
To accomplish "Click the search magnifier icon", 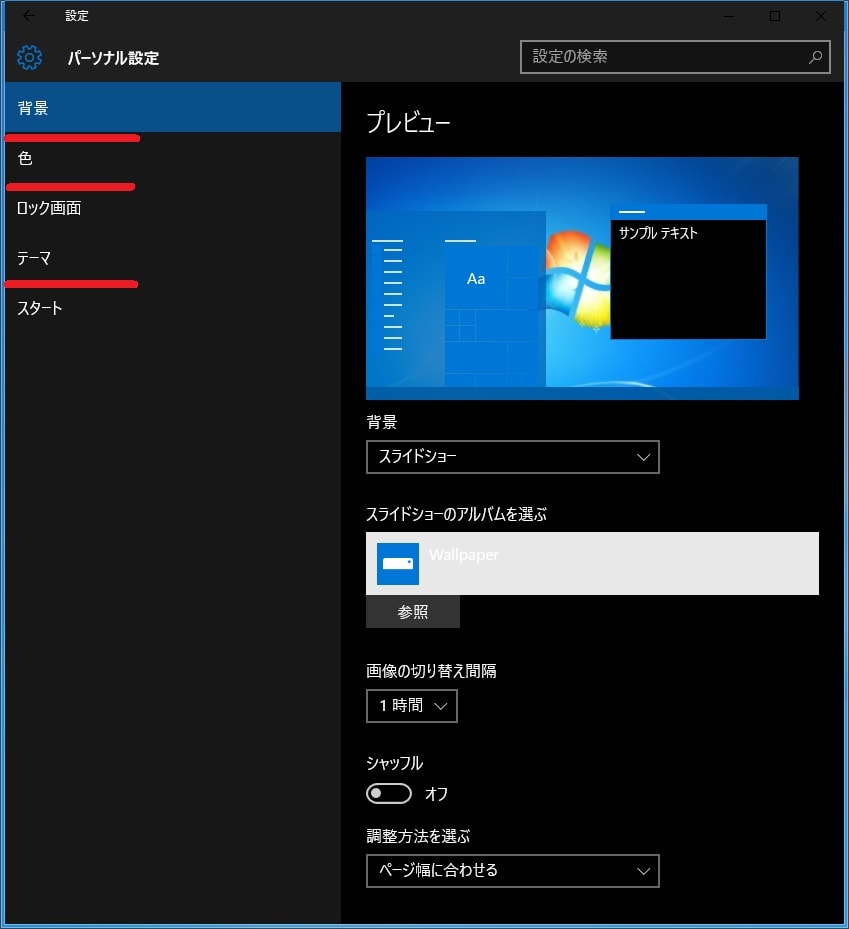I will 815,57.
